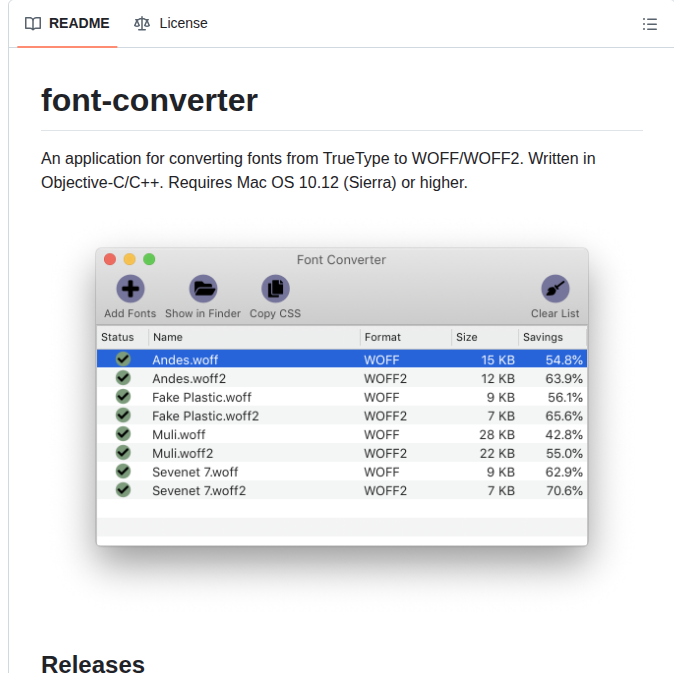
Task: Click the checkmark status of Sevenet 7.woff
Action: (x=123, y=471)
